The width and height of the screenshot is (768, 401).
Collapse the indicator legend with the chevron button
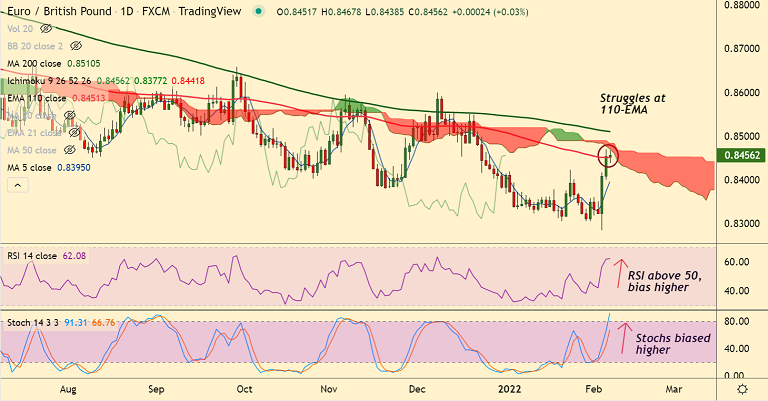(x=18, y=185)
